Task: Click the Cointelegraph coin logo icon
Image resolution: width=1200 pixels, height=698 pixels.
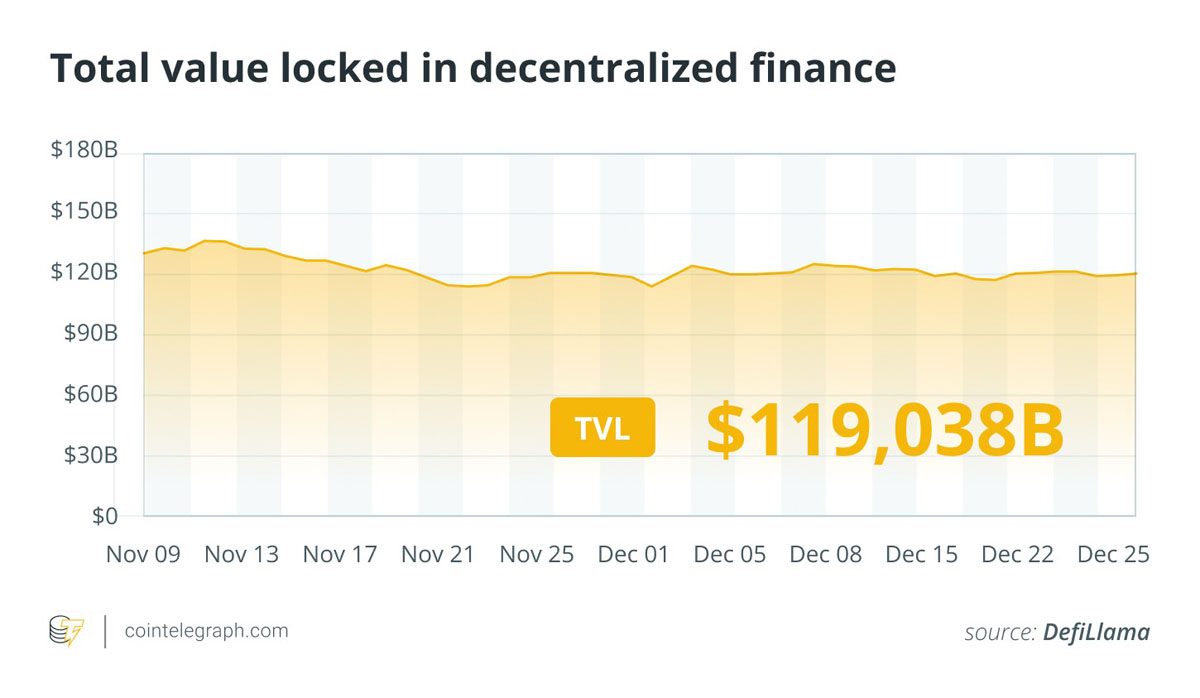Action: [x=67, y=631]
